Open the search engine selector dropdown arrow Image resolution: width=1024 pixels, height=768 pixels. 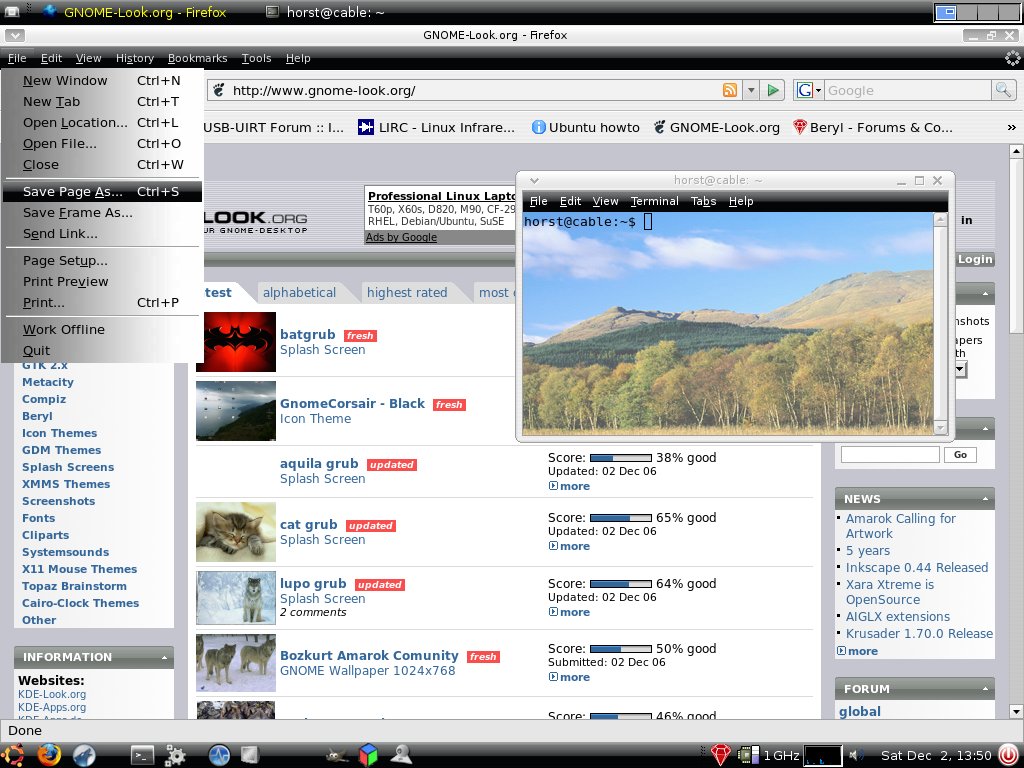coord(818,90)
